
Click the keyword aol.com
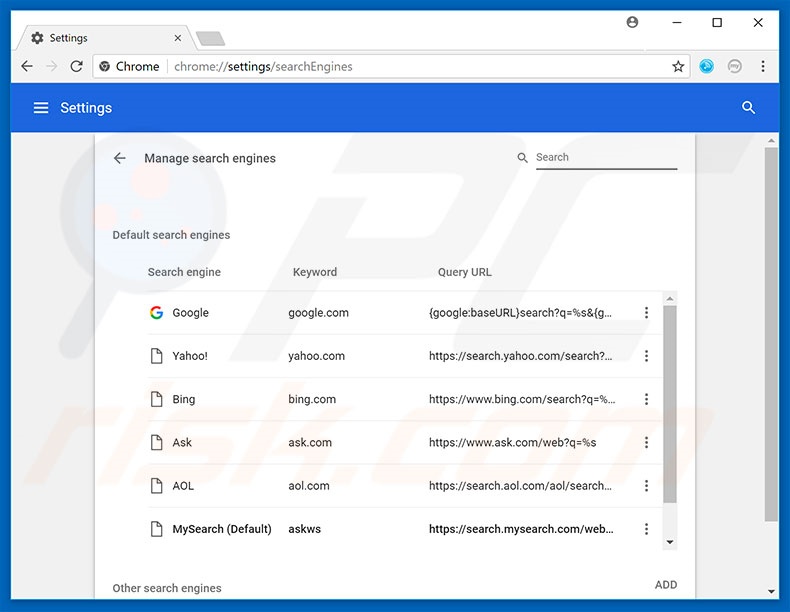click(309, 486)
